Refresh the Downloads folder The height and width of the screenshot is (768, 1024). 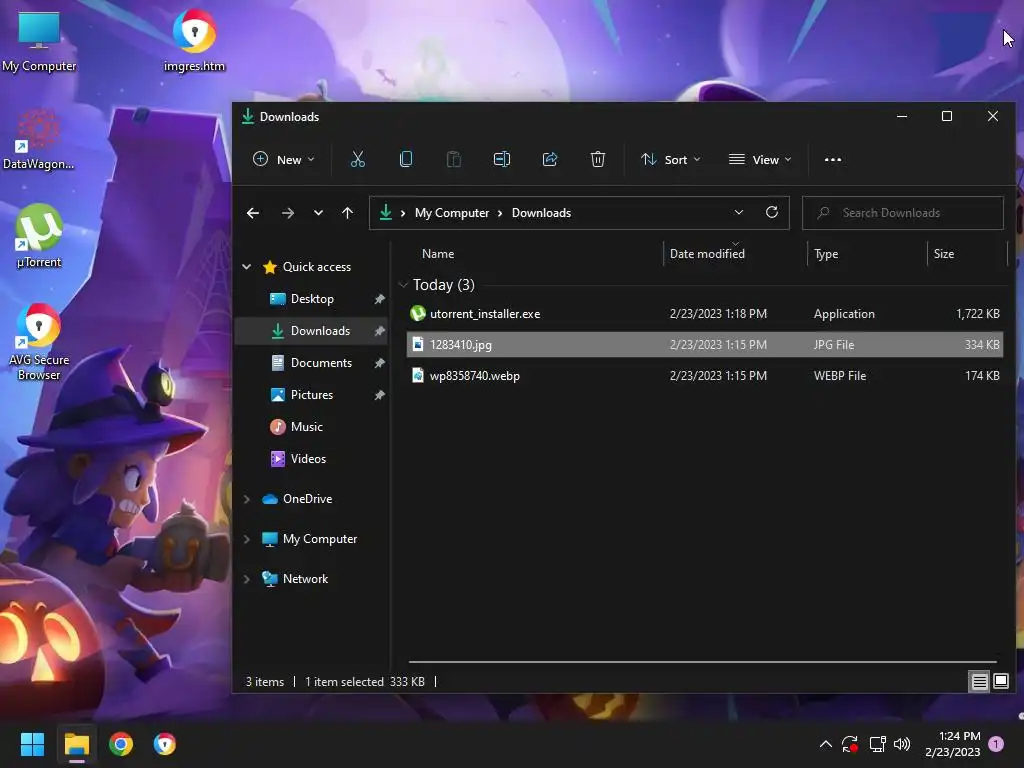pyautogui.click(x=772, y=212)
